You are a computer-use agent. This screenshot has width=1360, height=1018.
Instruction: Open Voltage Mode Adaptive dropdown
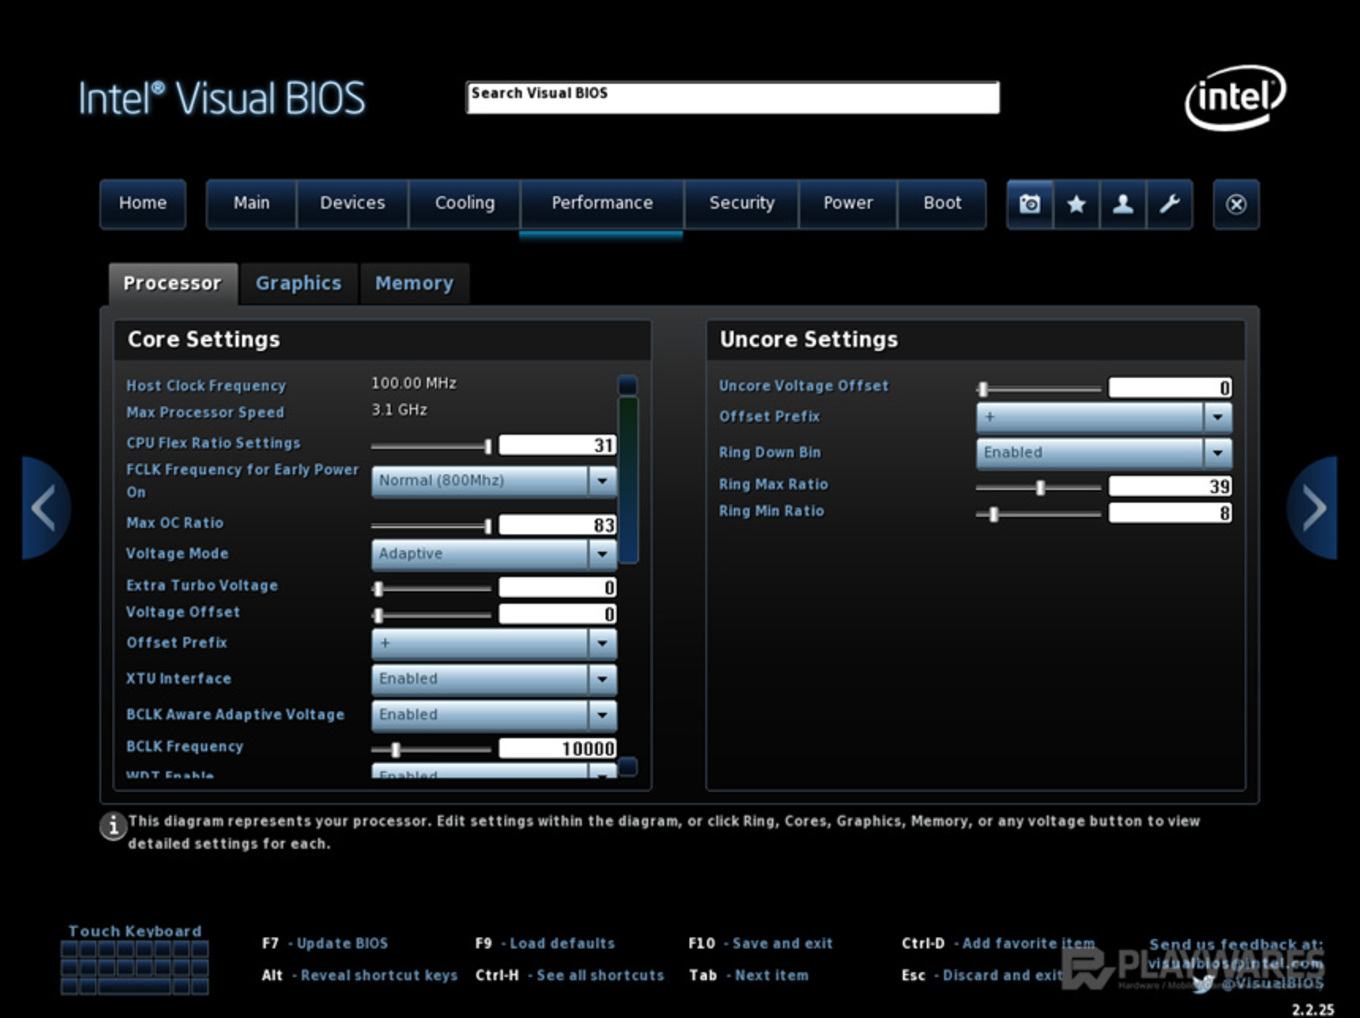pos(494,554)
